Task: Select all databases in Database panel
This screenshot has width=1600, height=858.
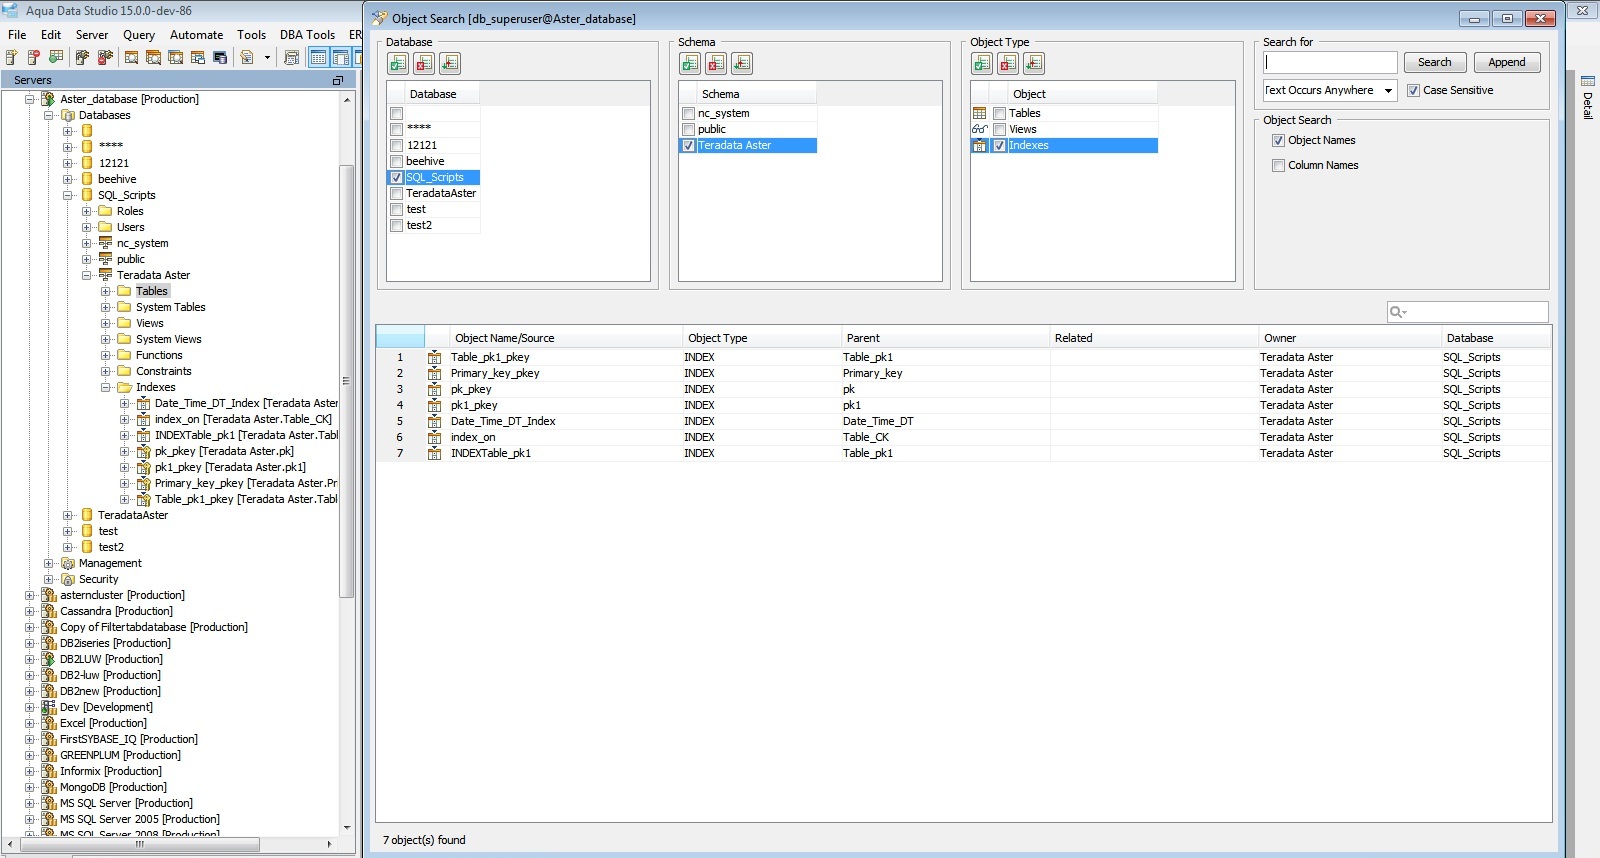Action: (x=398, y=64)
